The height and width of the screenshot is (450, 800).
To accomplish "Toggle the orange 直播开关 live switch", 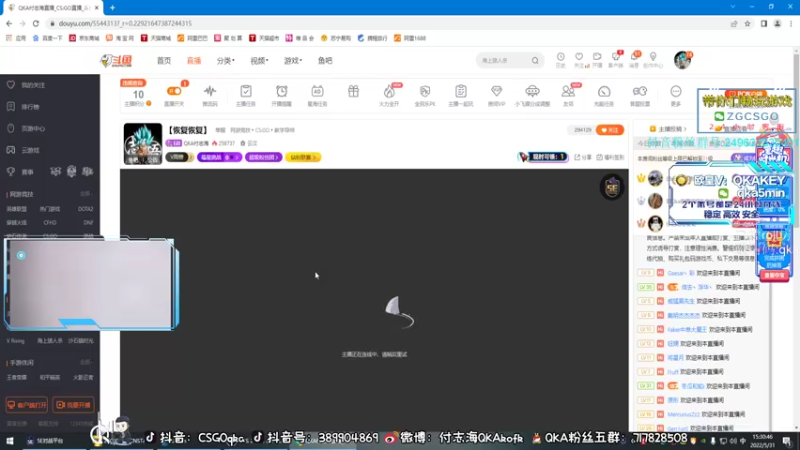I will (x=174, y=91).
